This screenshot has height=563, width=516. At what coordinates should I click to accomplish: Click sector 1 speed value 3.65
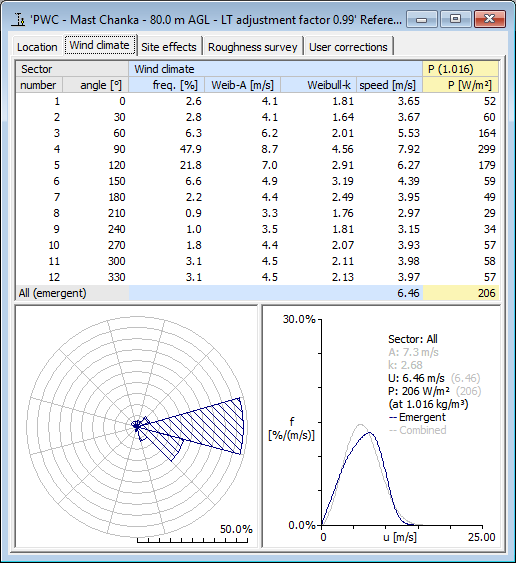tap(409, 101)
